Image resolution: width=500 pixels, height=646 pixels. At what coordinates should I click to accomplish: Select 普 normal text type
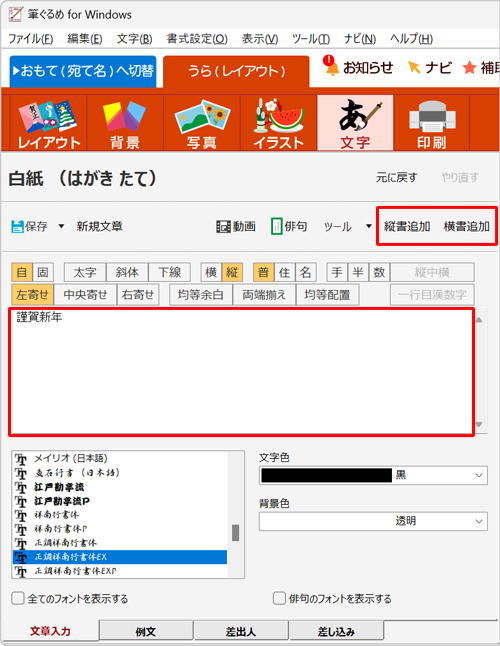264,272
